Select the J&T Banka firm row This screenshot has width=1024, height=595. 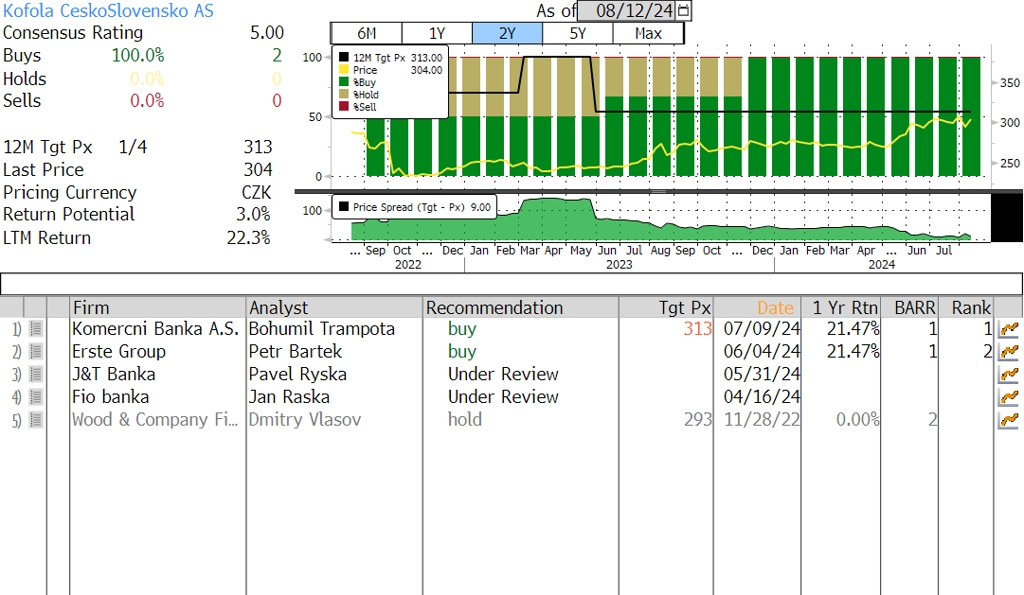pyautogui.click(x=114, y=374)
